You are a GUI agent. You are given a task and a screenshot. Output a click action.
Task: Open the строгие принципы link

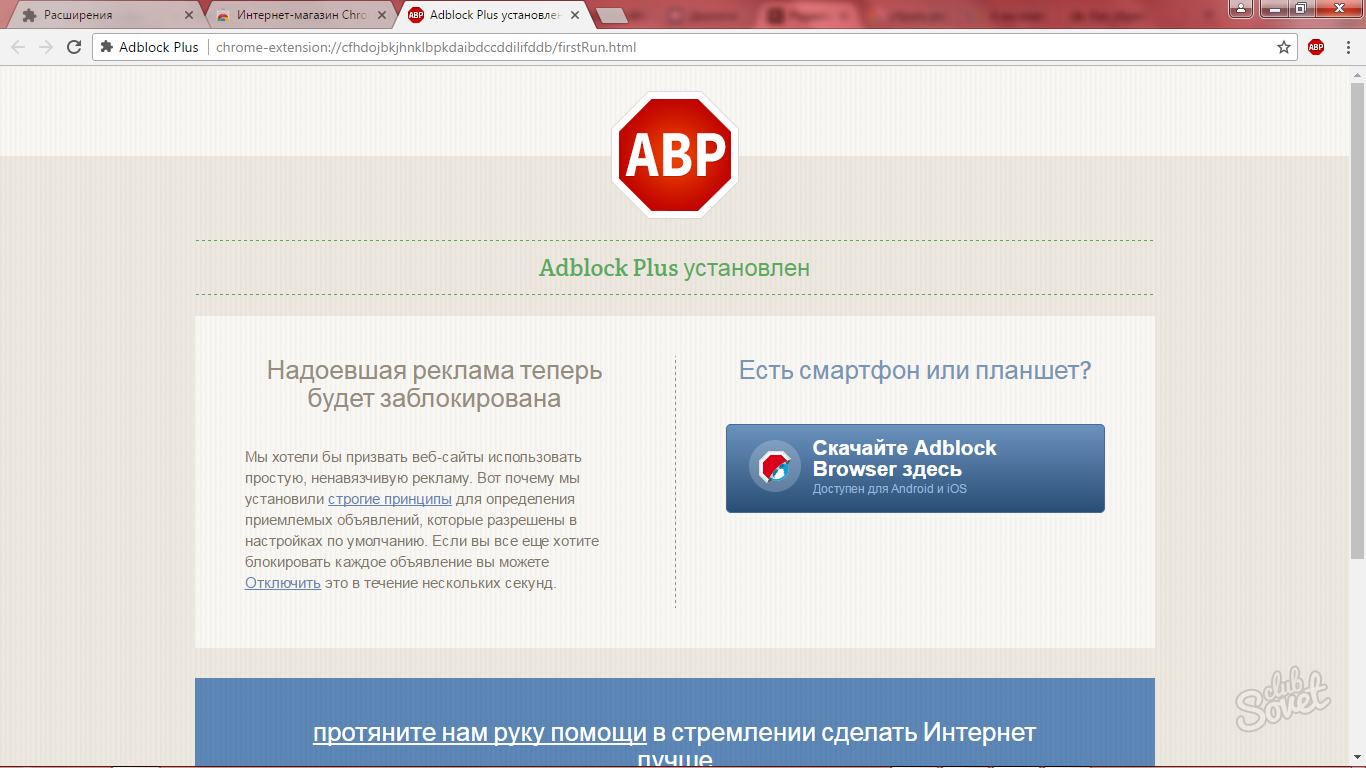click(390, 499)
